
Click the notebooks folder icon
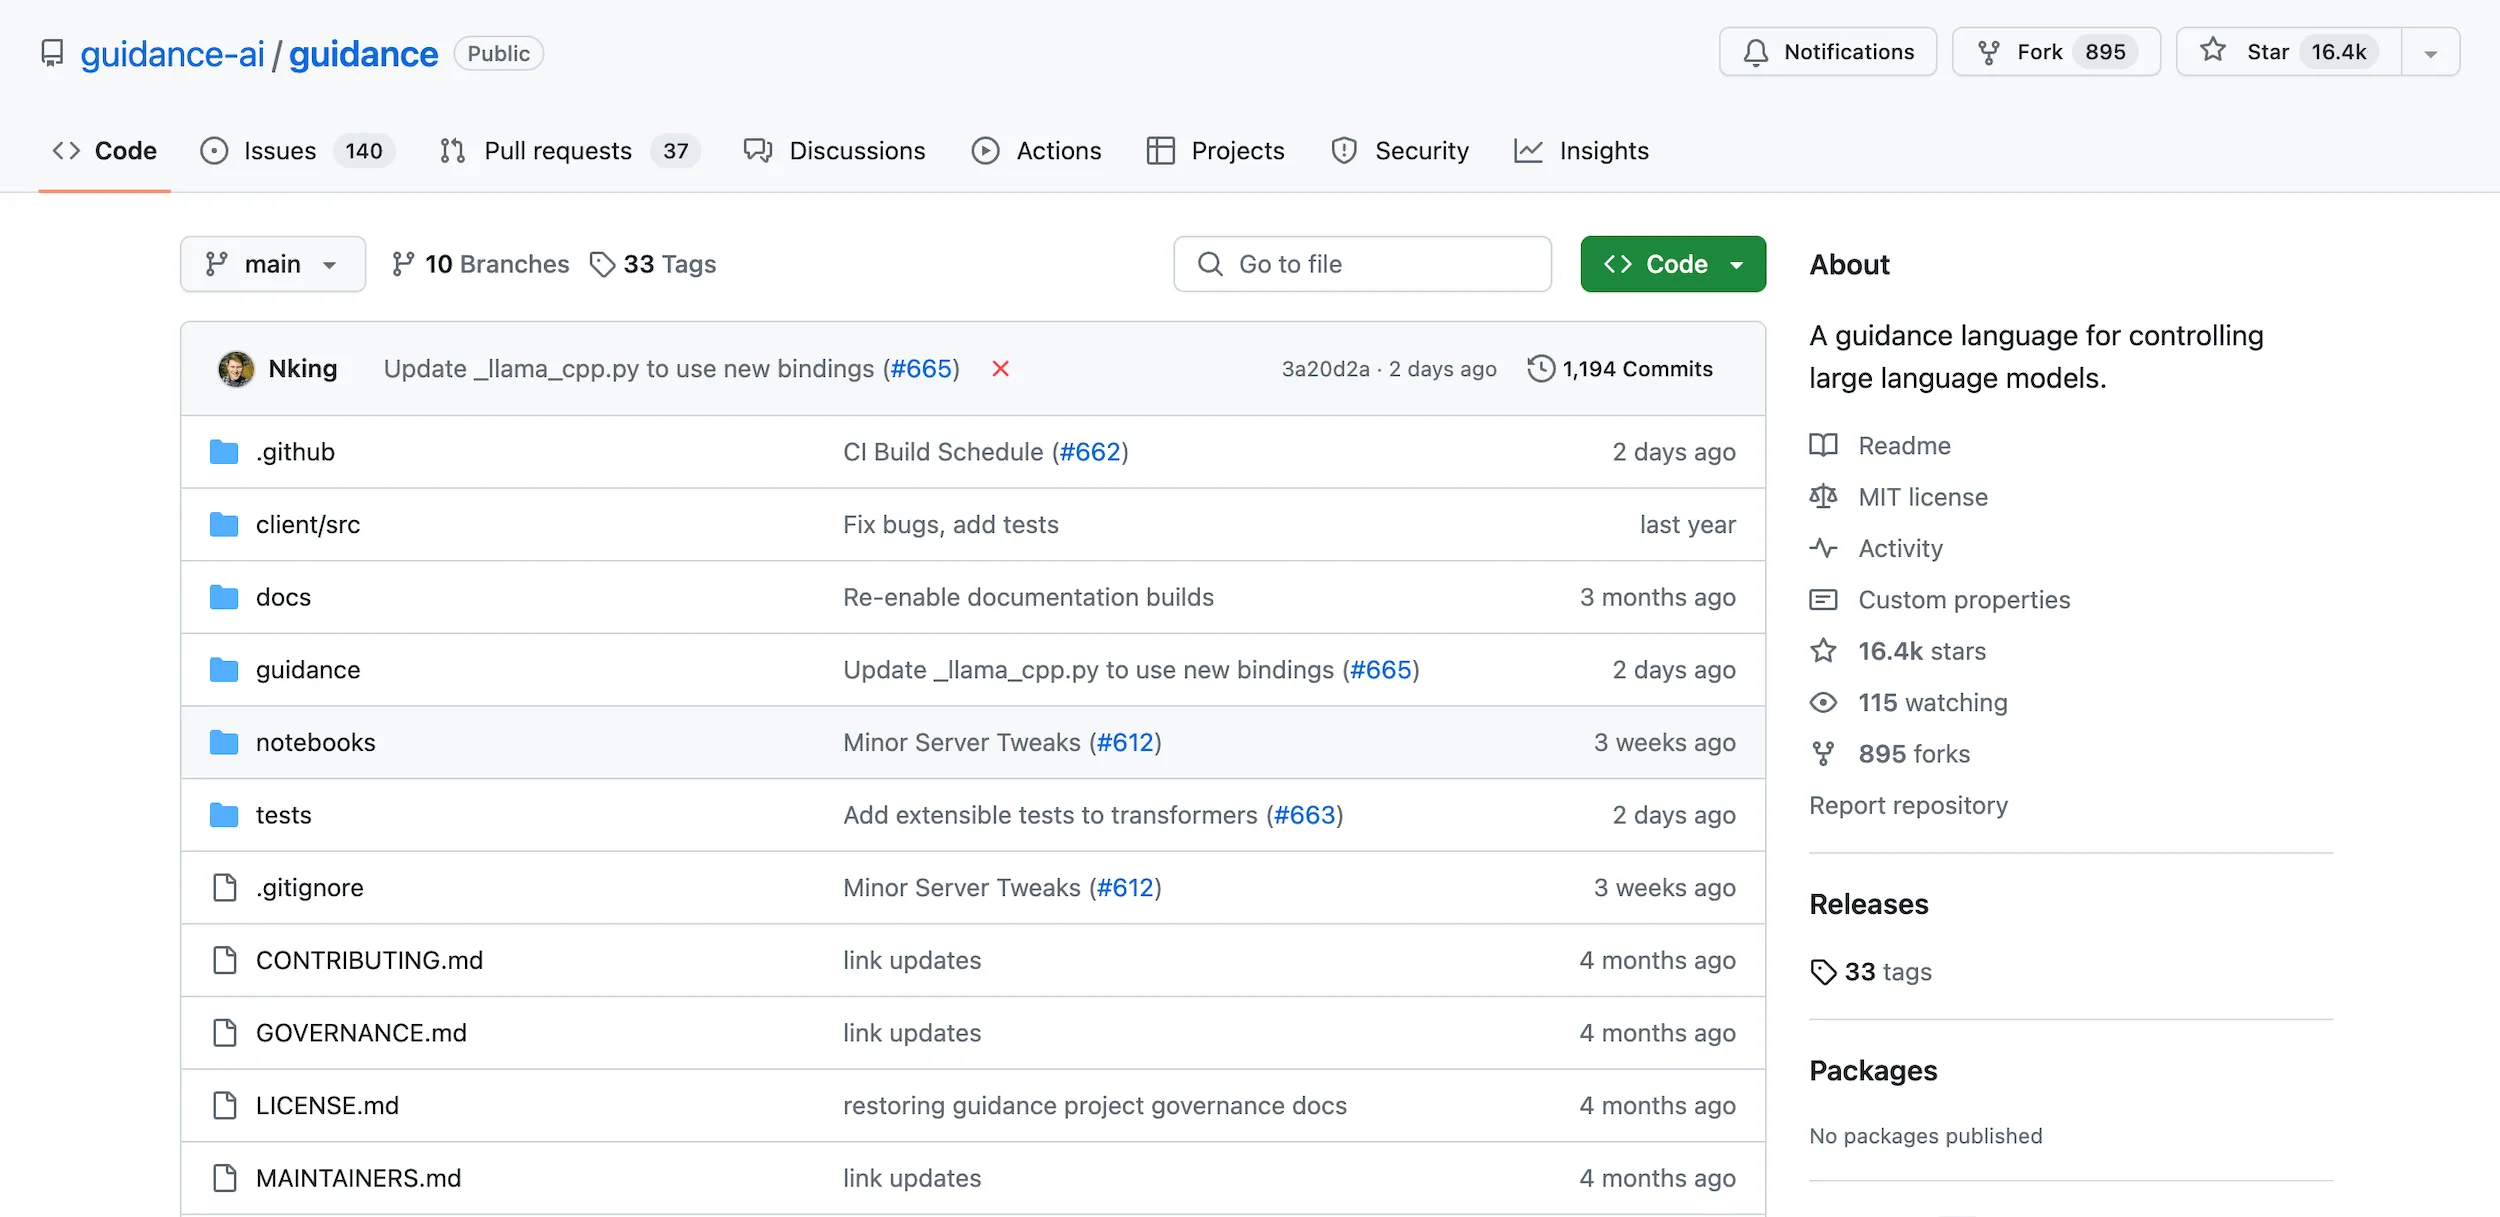(224, 742)
